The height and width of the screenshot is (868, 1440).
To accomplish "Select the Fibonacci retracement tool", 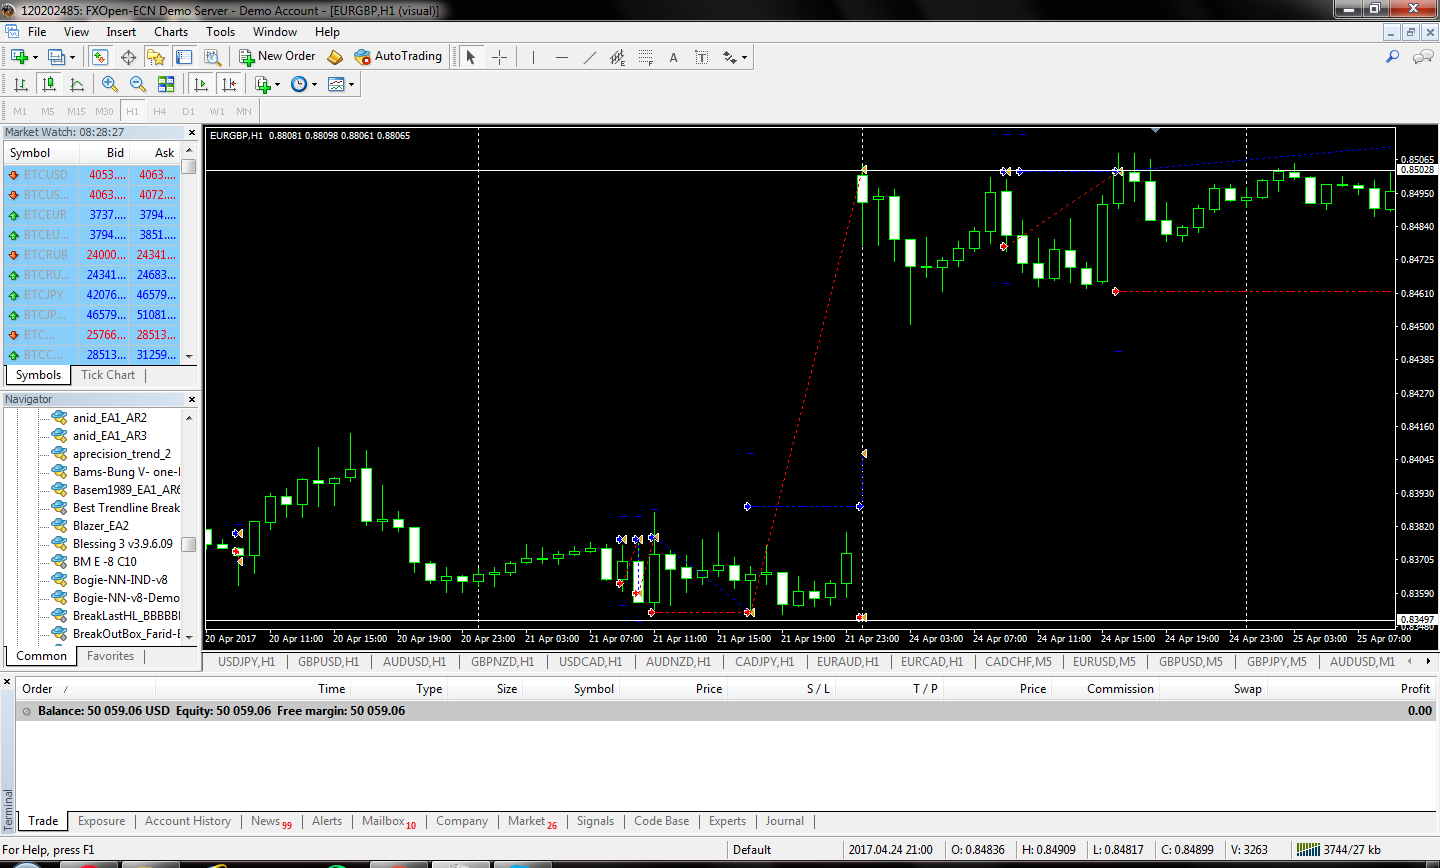I will point(645,57).
